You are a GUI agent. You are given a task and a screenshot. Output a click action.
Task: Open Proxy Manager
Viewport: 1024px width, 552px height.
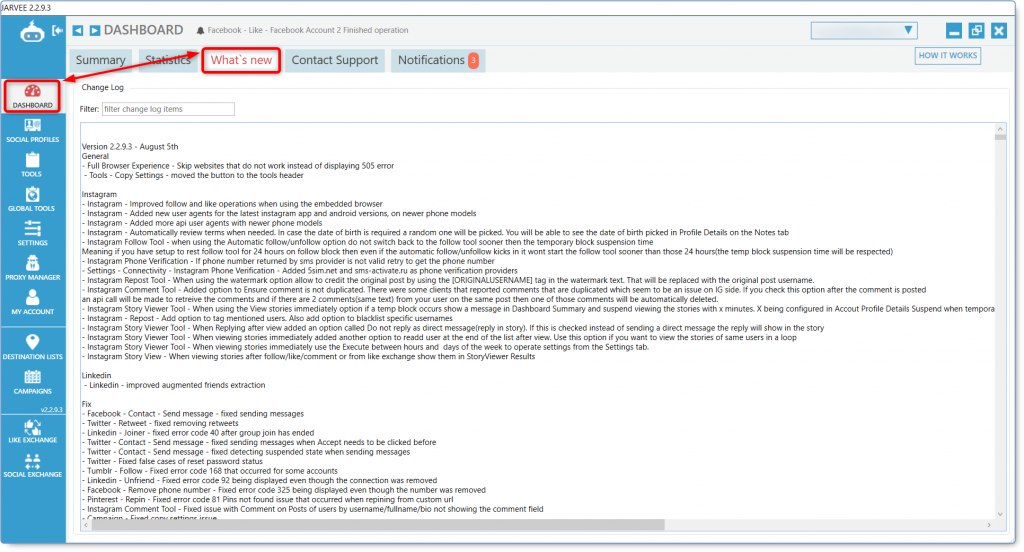coord(32,268)
